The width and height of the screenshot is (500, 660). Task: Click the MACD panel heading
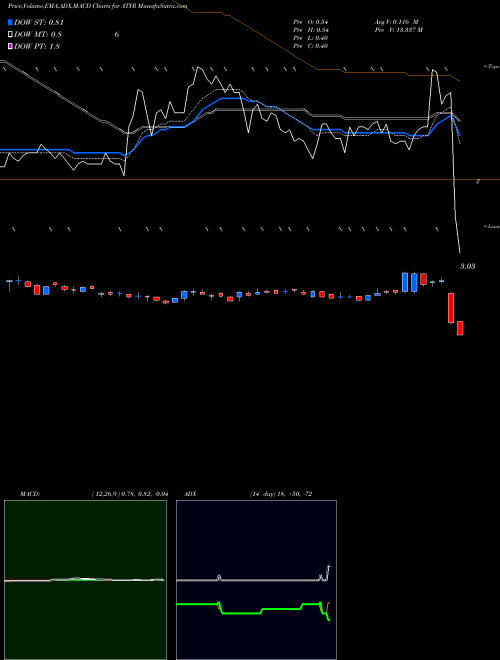pyautogui.click(x=30, y=494)
